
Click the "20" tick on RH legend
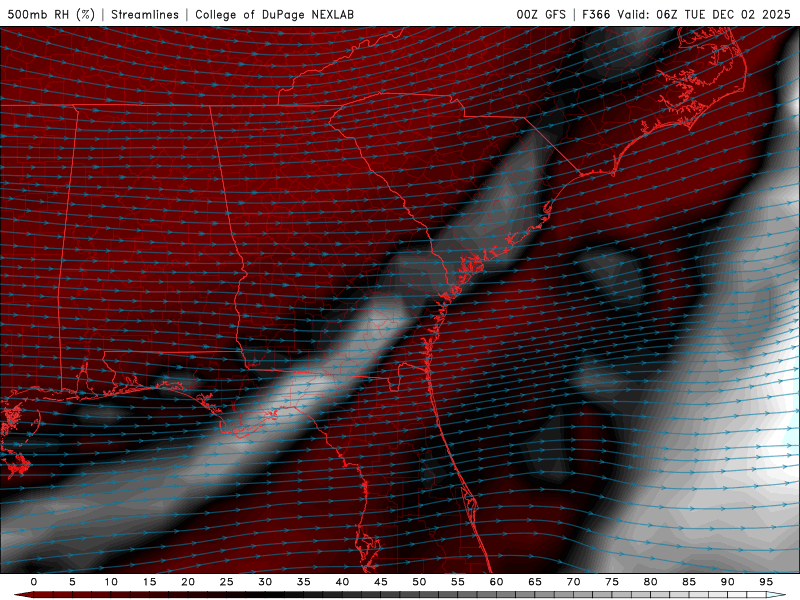point(188,582)
